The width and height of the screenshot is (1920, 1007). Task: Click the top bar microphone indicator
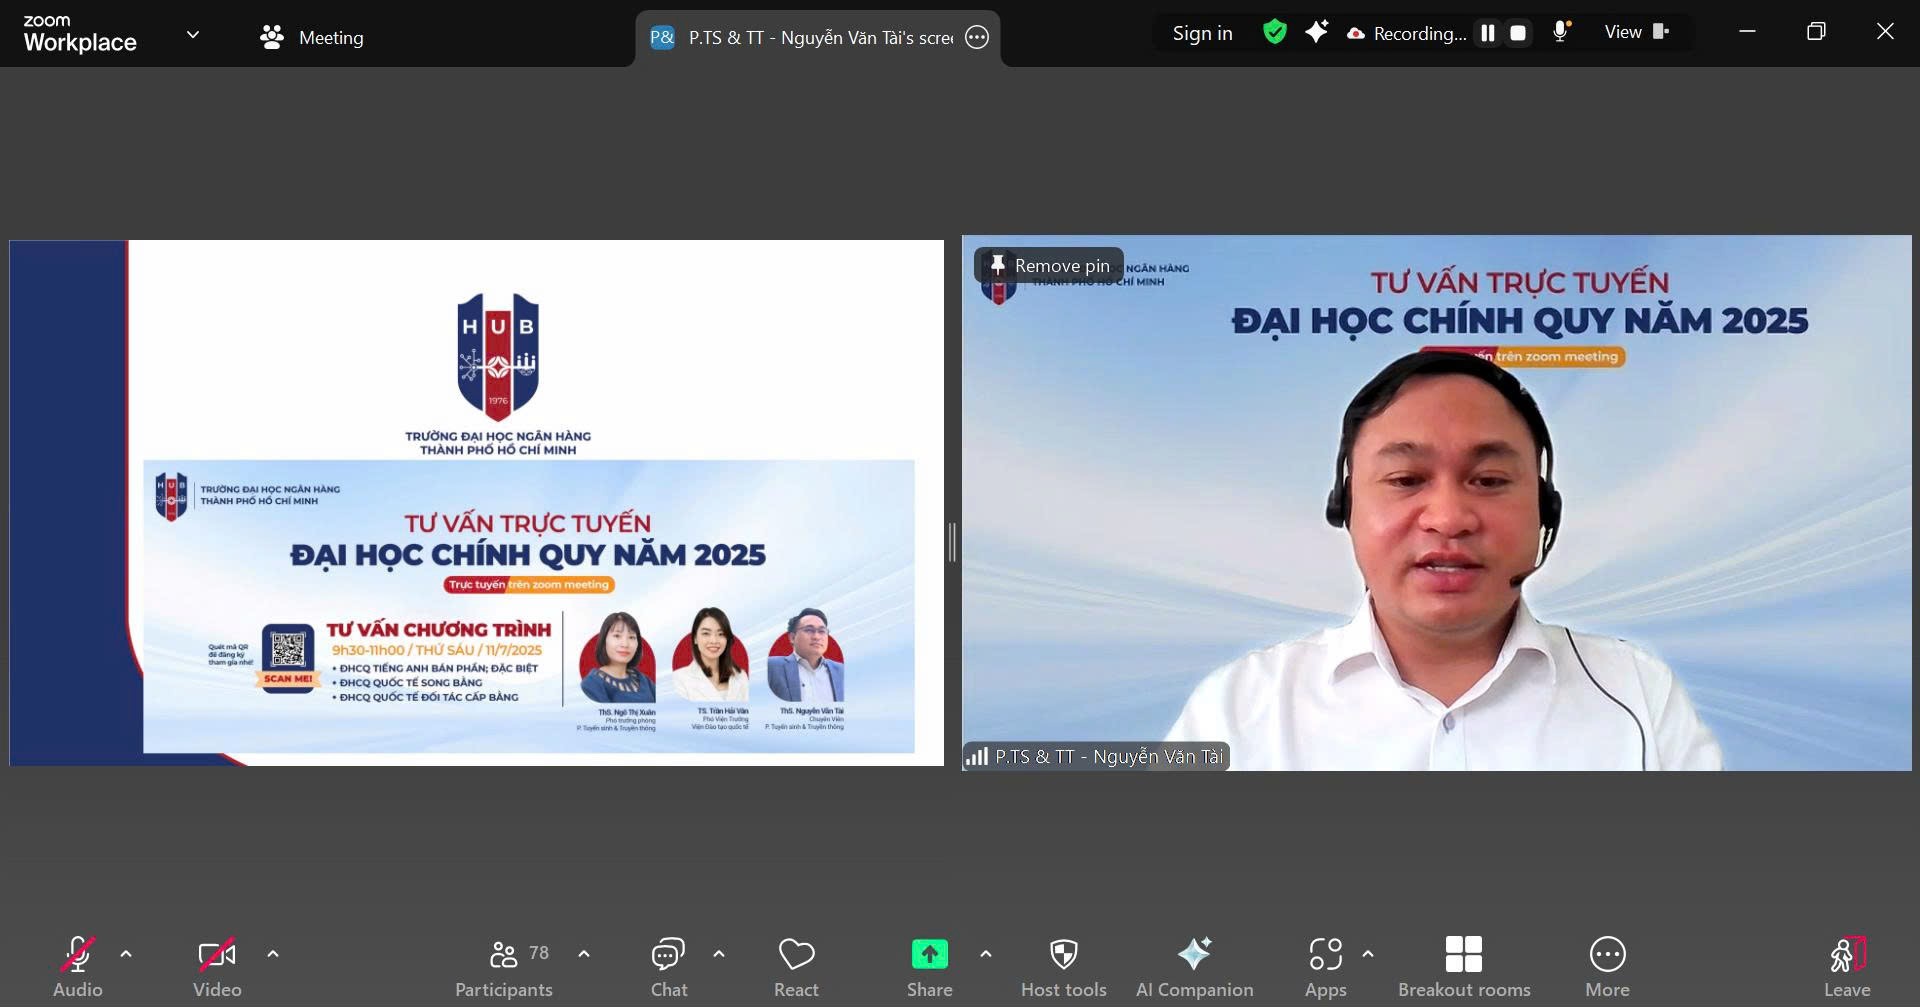coord(1560,32)
